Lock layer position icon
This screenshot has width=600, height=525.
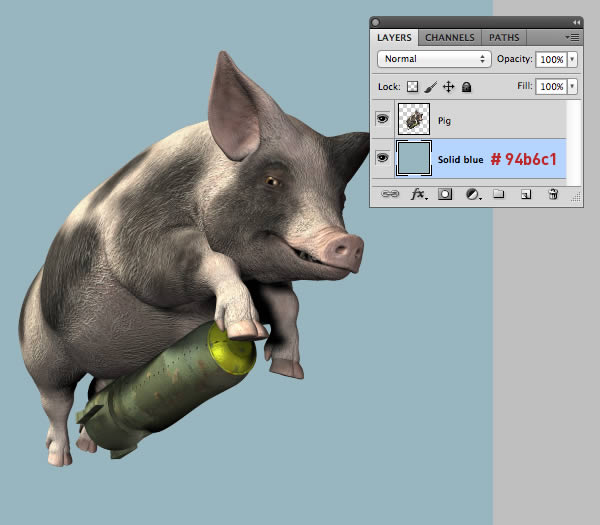point(448,87)
